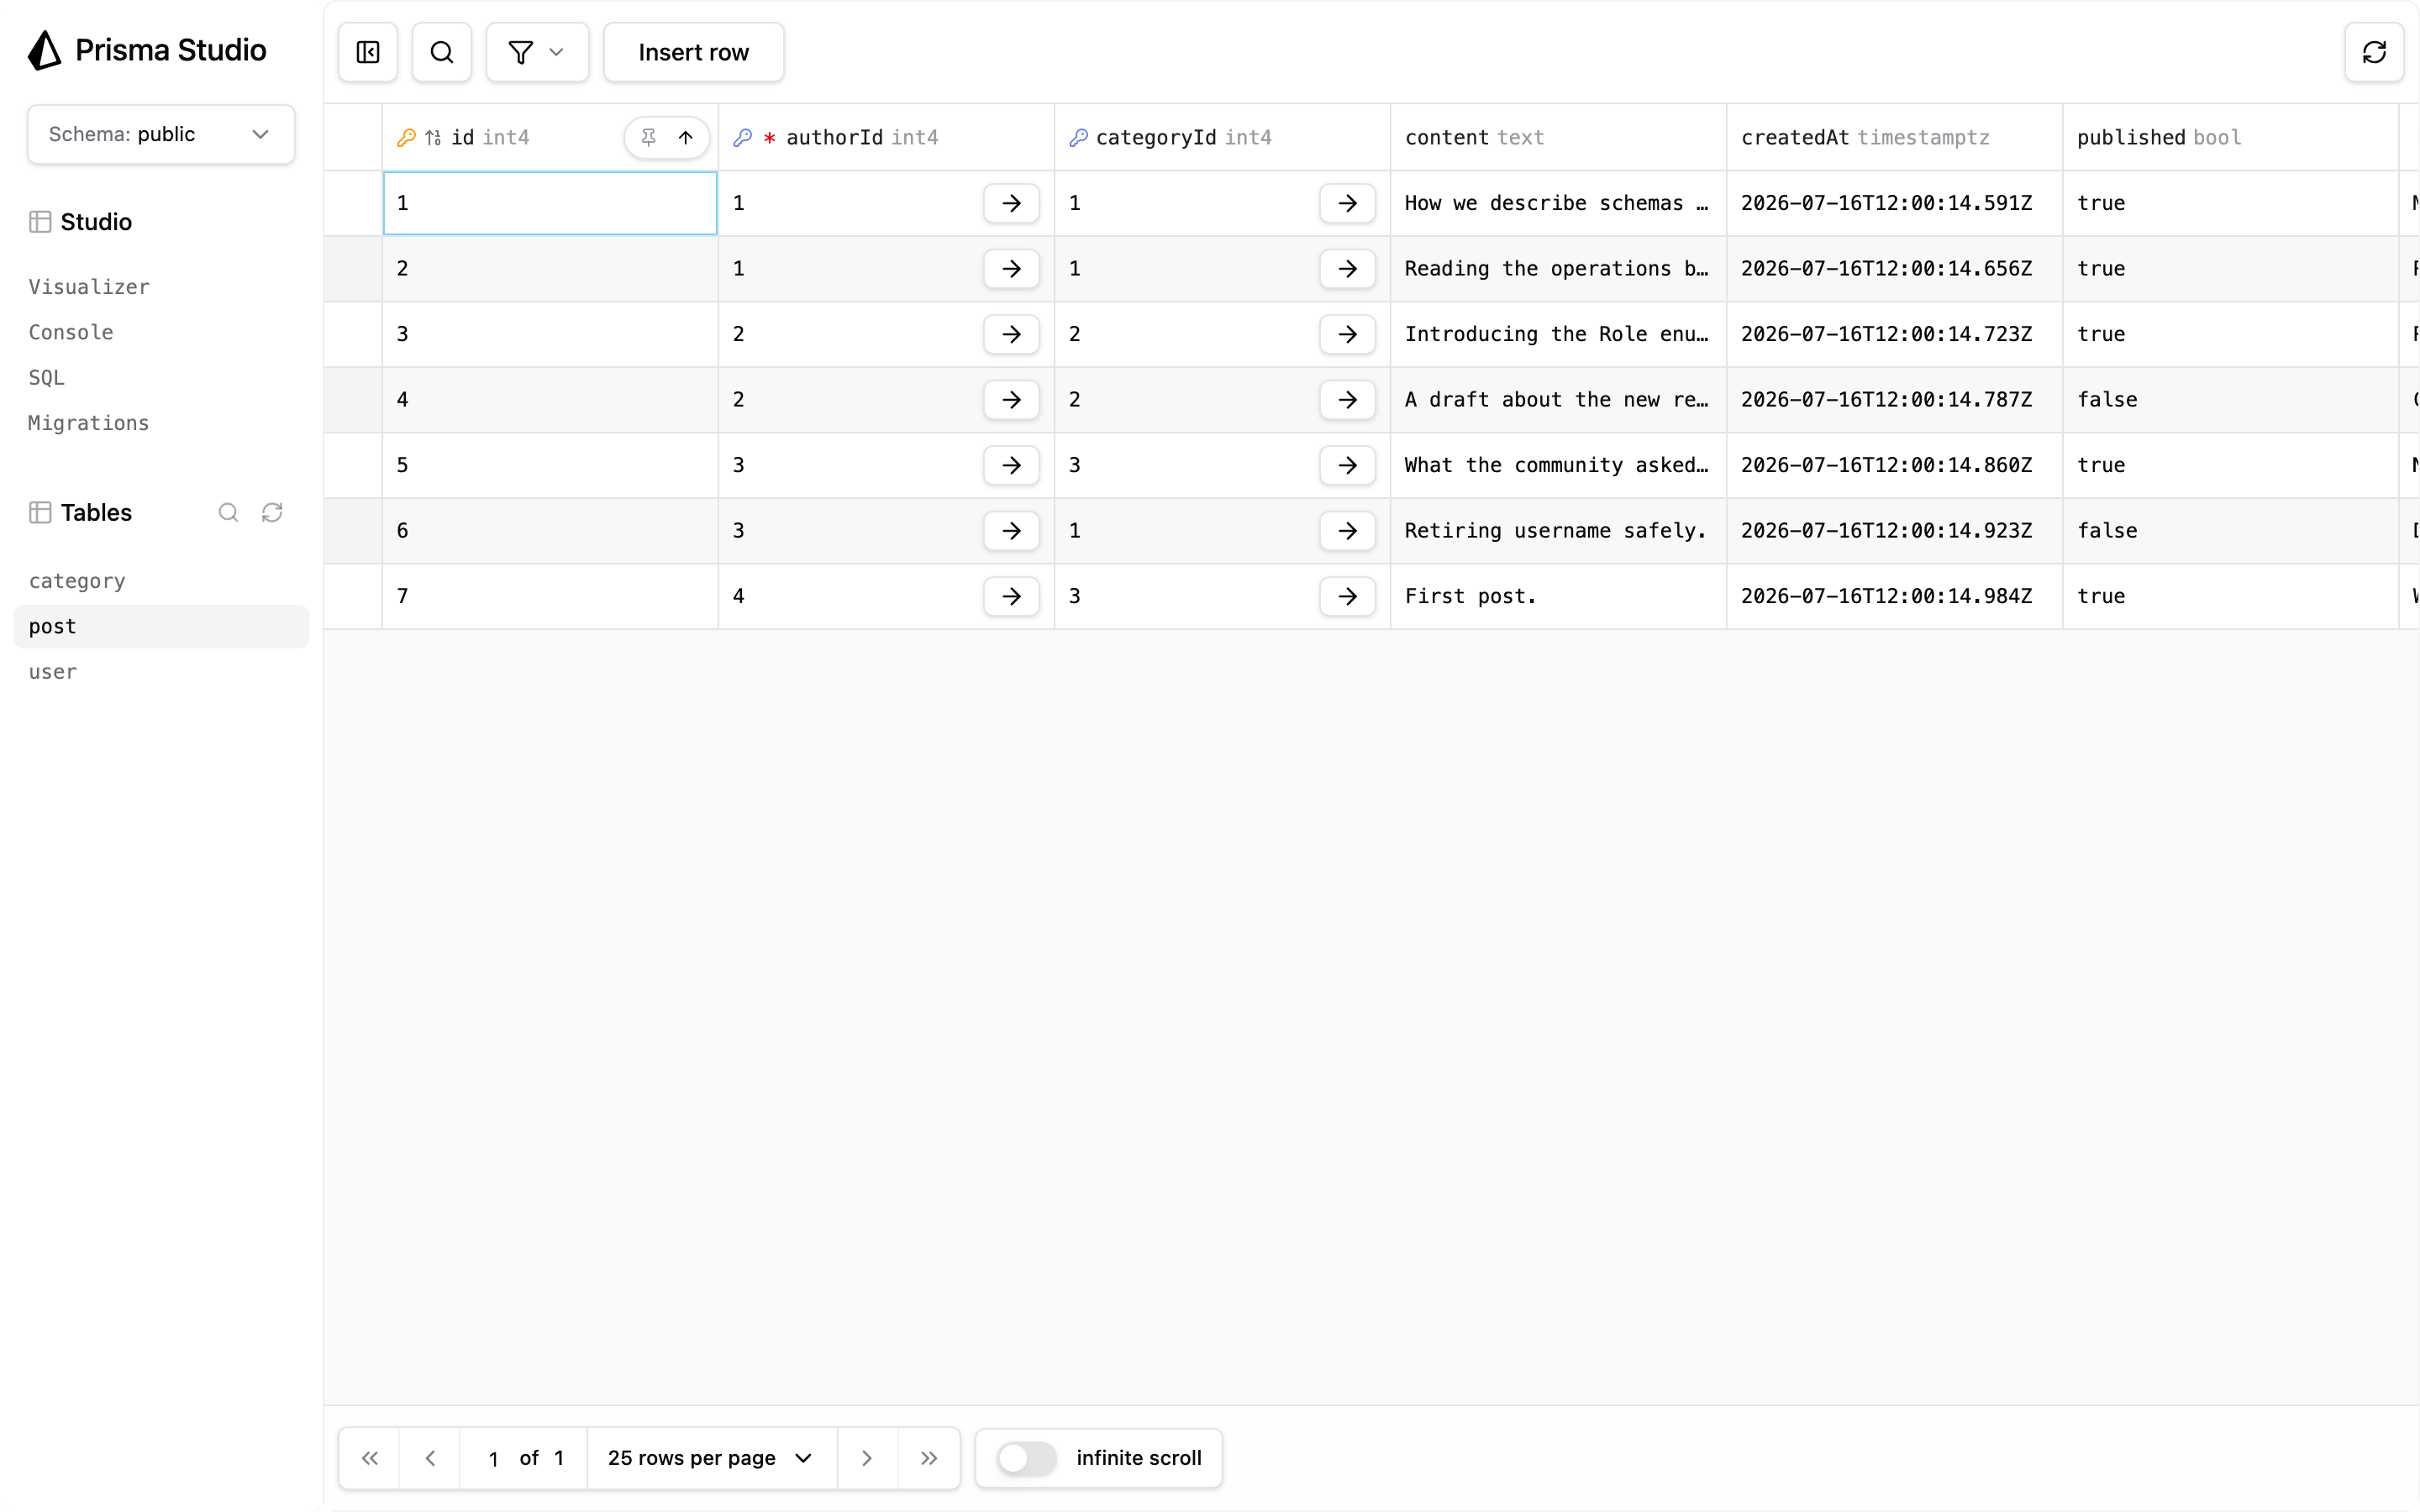This screenshot has height=1512, width=2420.
Task: Select the post table
Action: point(161,626)
